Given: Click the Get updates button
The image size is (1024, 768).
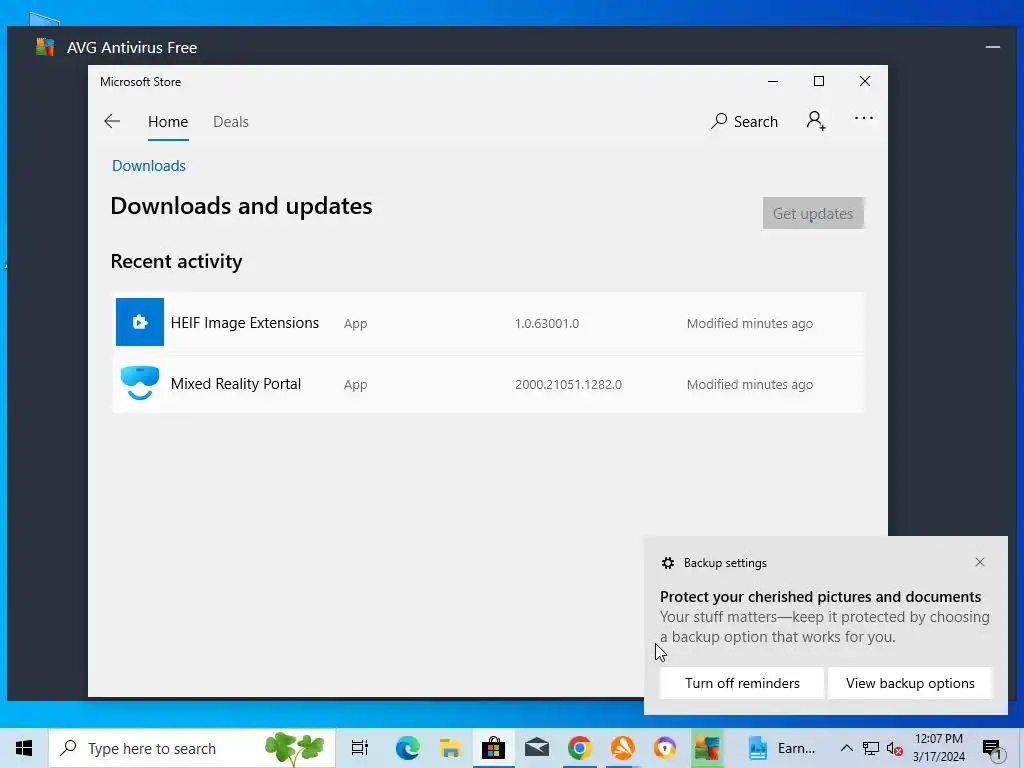Looking at the screenshot, I should pos(813,214).
